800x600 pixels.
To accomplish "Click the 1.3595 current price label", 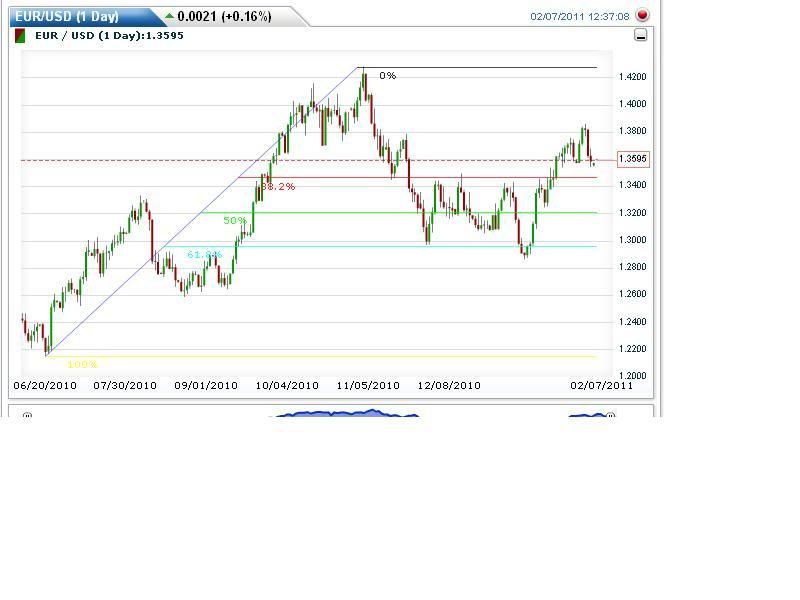I will [x=633, y=159].
